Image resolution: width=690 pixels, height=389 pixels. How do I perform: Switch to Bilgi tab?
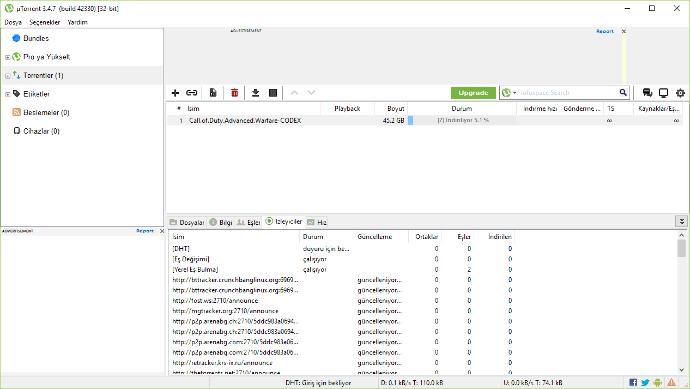tap(221, 222)
